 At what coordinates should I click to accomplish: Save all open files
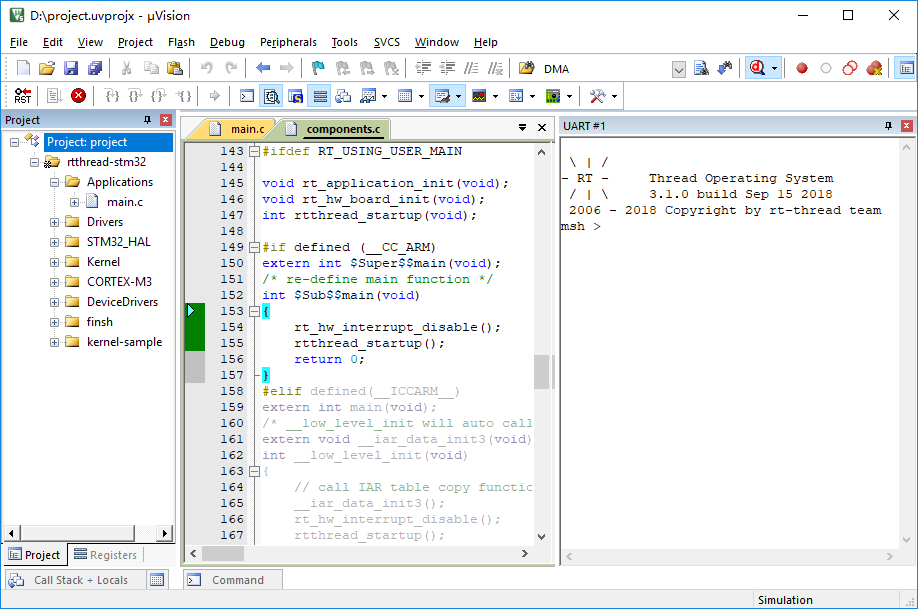pyautogui.click(x=93, y=68)
